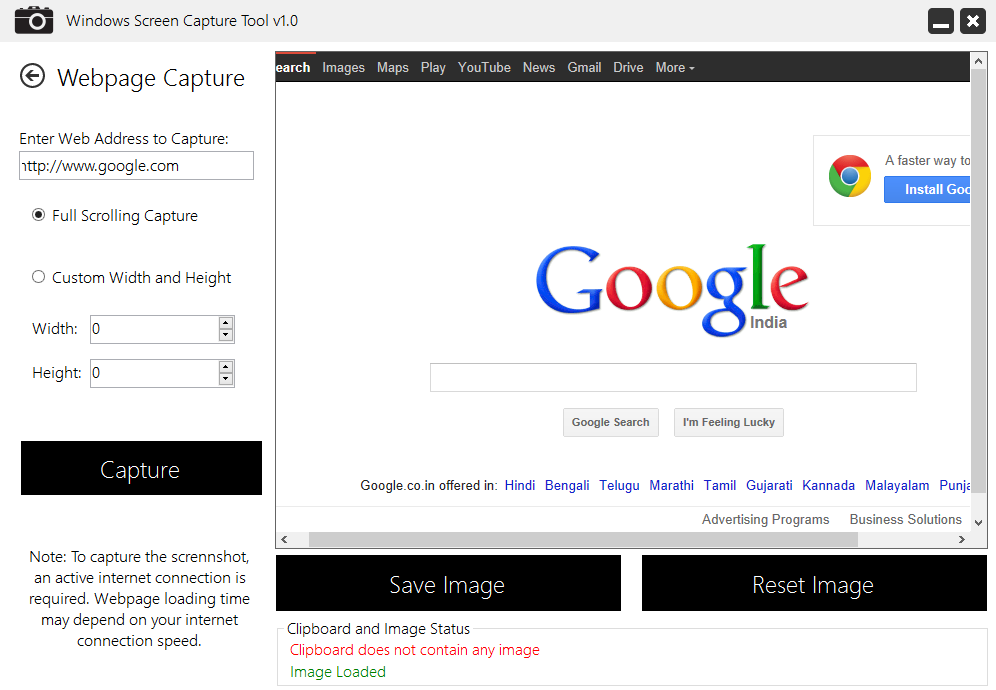The image size is (996, 690).
Task: Open the More dropdown in Google bar
Action: [675, 67]
